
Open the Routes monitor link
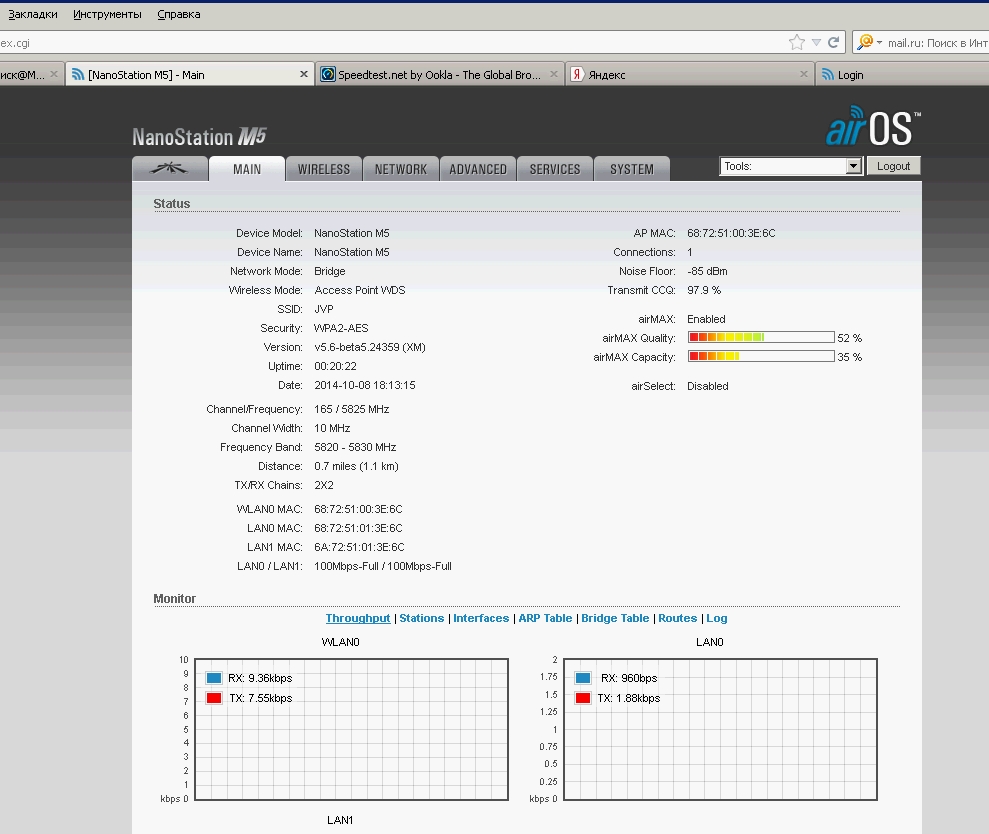[677, 618]
